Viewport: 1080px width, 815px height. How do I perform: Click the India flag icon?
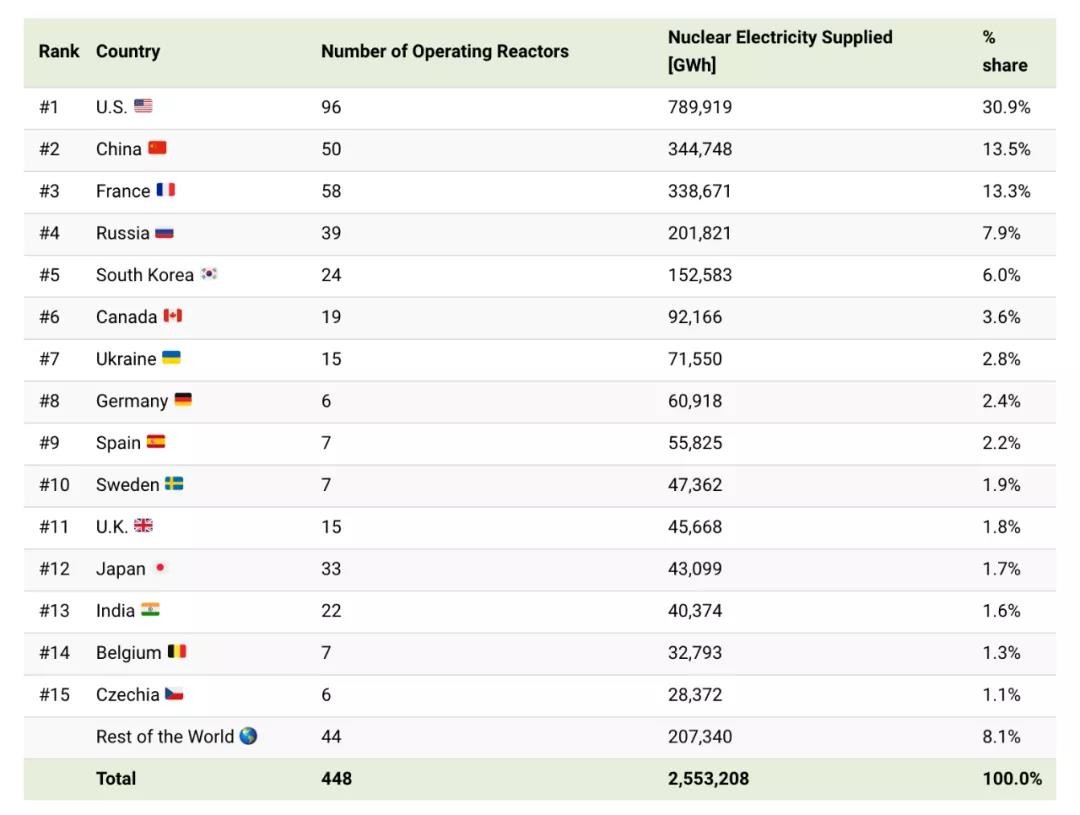[x=150, y=610]
